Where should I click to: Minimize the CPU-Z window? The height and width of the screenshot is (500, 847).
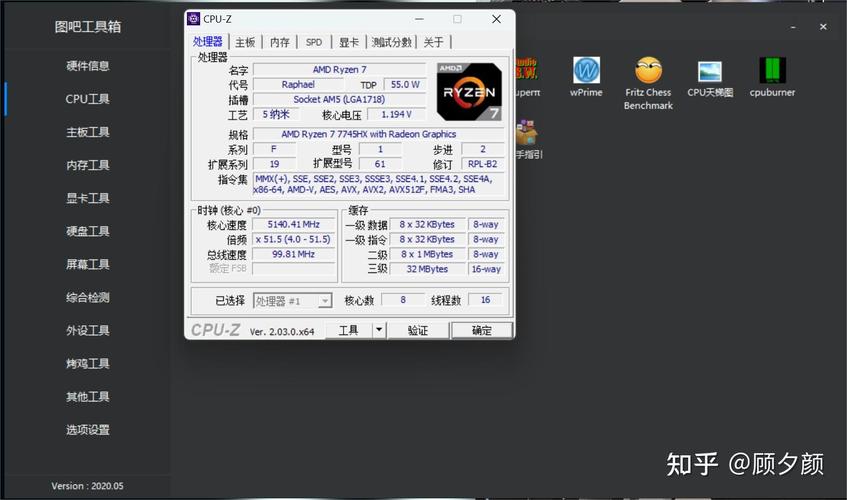(x=420, y=19)
